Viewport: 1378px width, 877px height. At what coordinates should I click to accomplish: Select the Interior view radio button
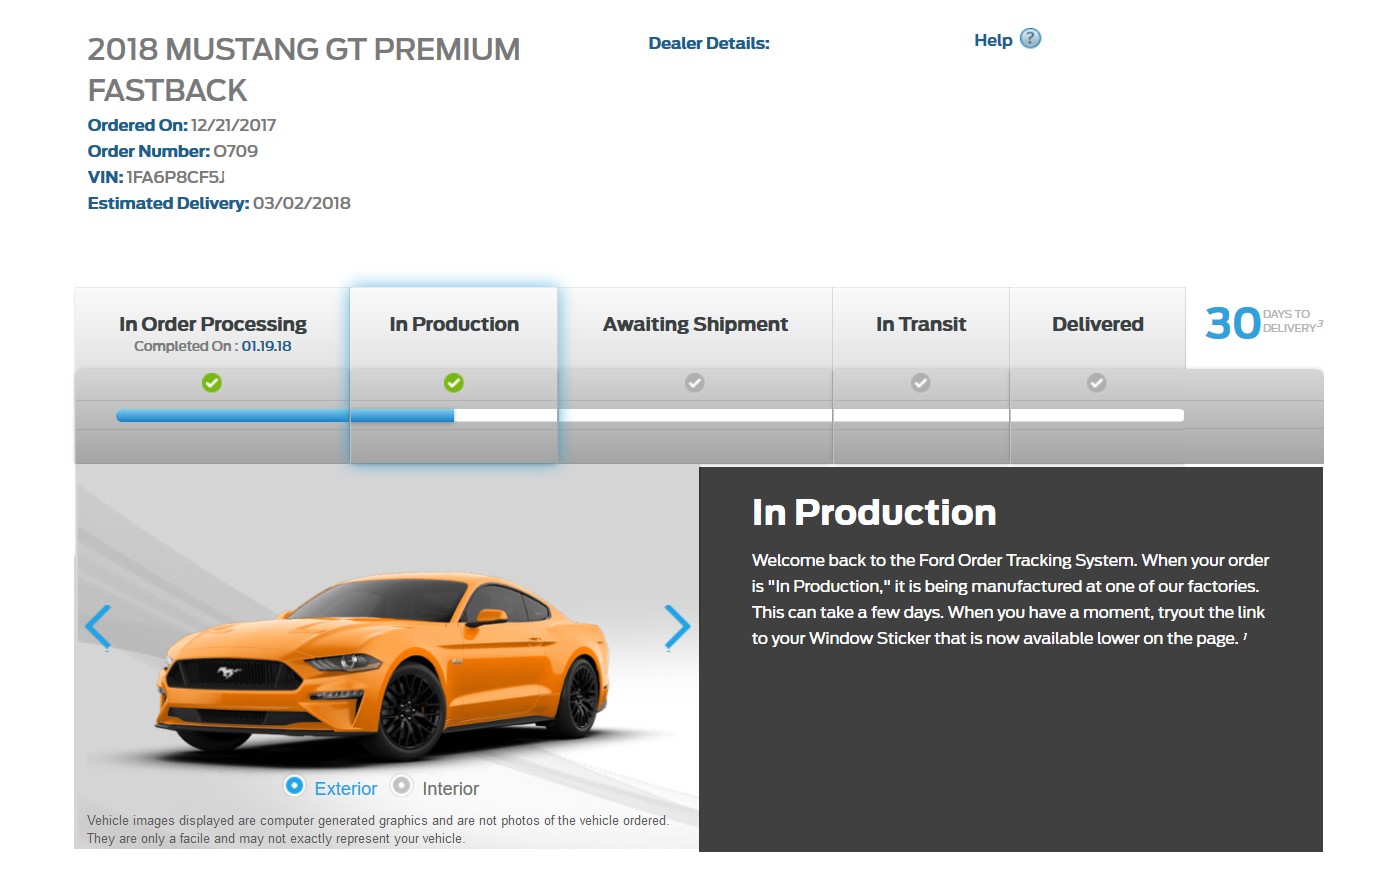pyautogui.click(x=402, y=786)
